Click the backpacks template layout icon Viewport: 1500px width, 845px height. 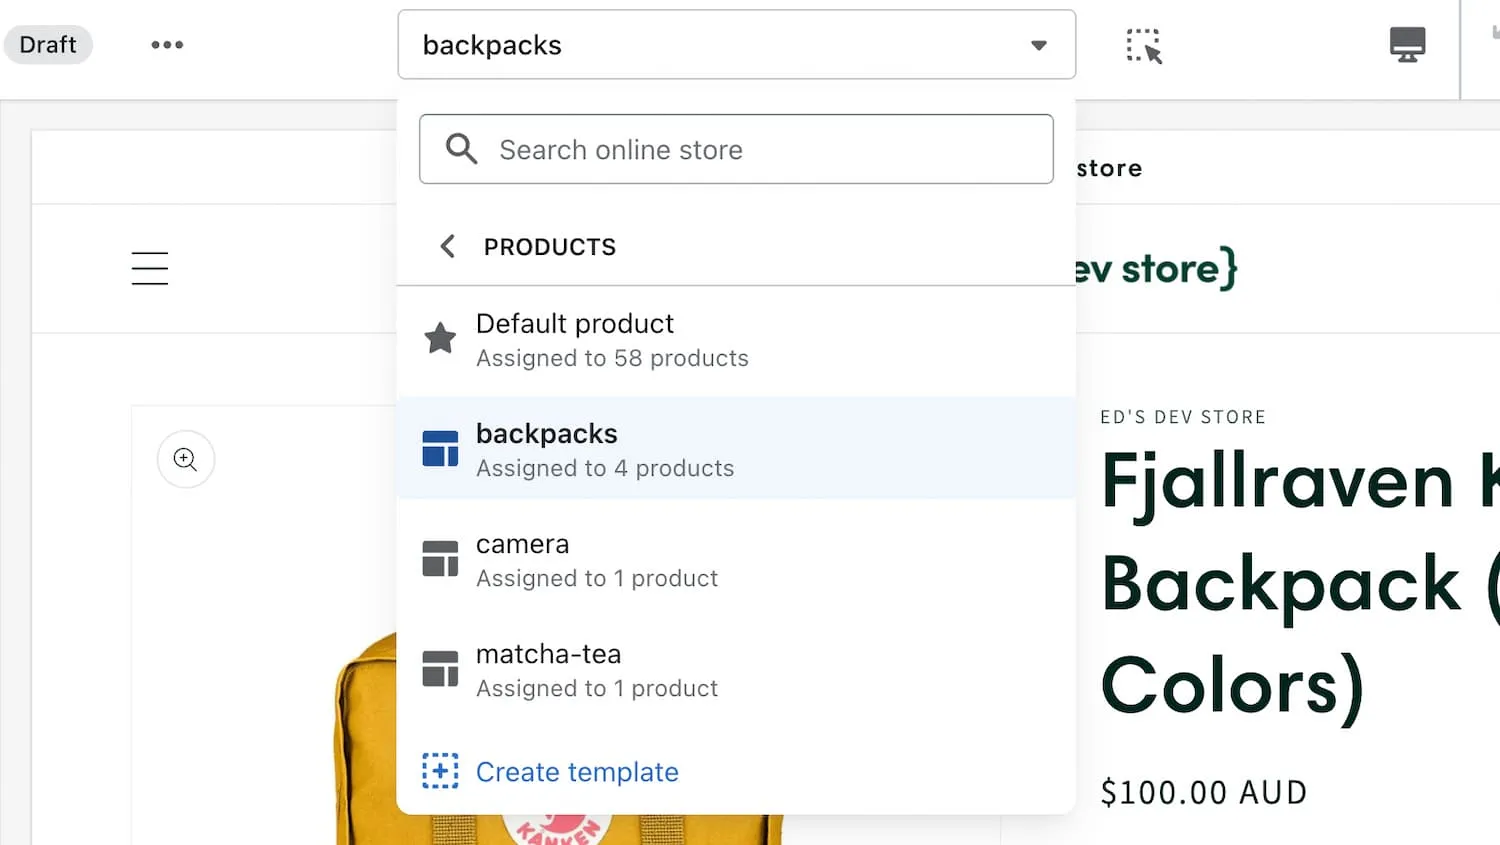coord(440,448)
